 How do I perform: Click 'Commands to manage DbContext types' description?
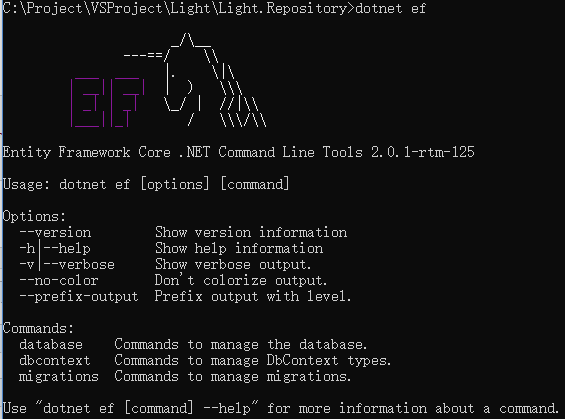coord(253,360)
